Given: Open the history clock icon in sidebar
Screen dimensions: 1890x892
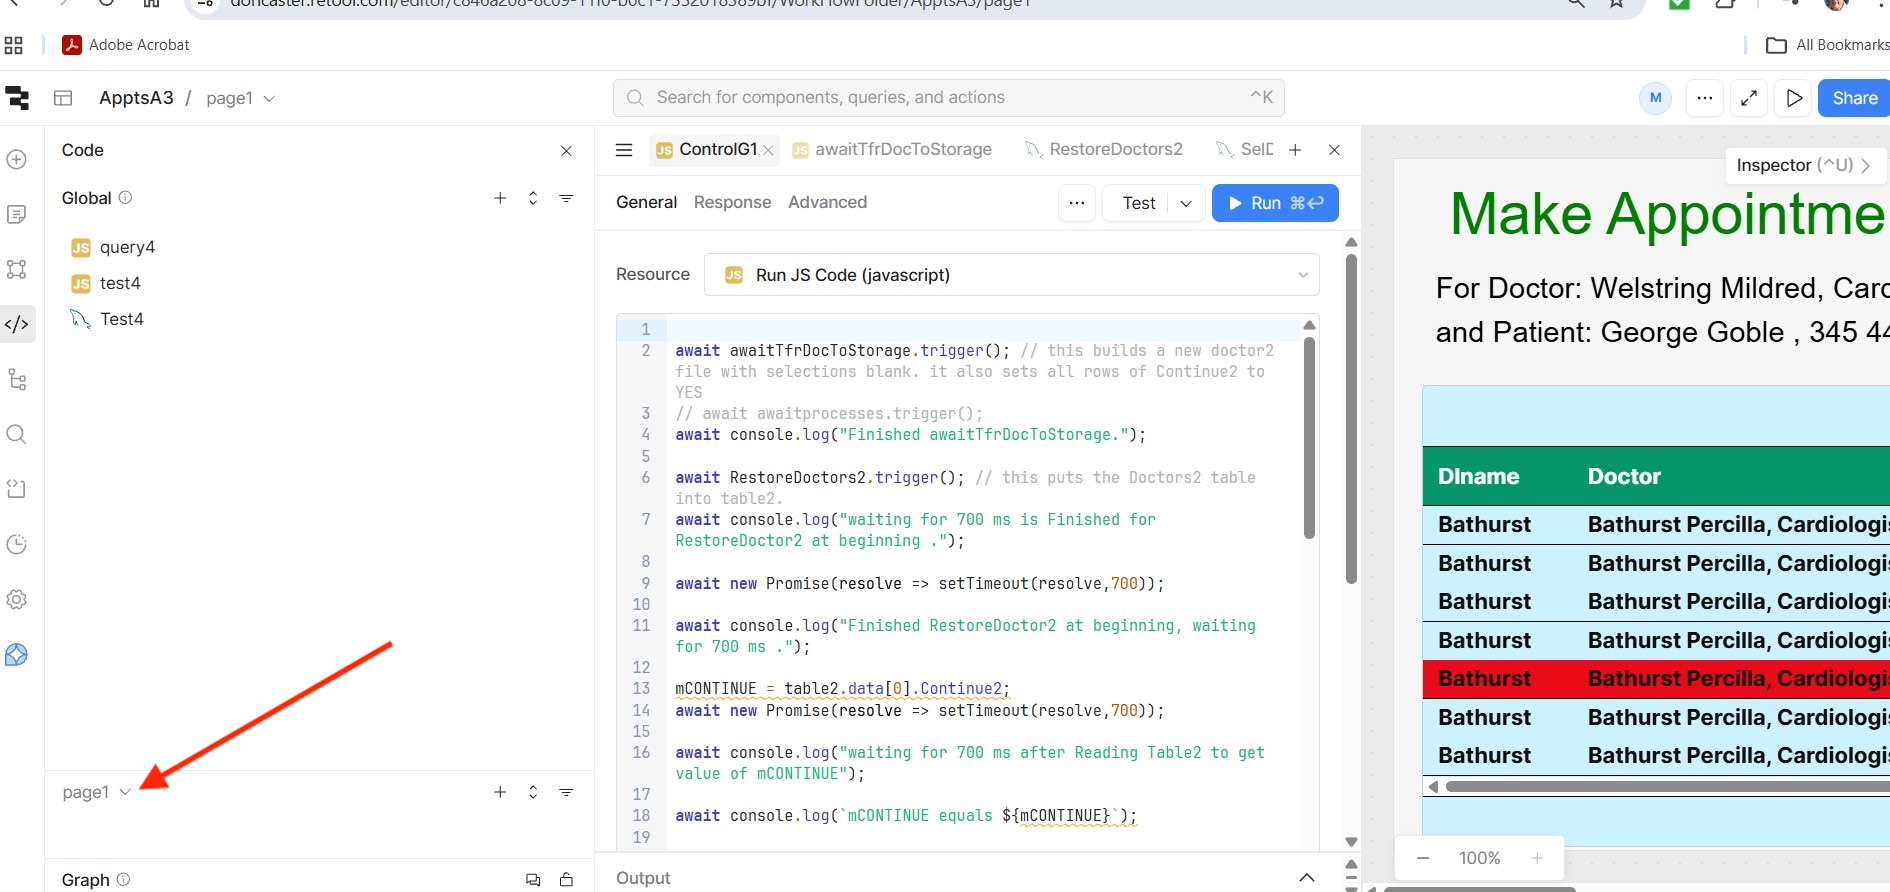Looking at the screenshot, I should tap(17, 544).
